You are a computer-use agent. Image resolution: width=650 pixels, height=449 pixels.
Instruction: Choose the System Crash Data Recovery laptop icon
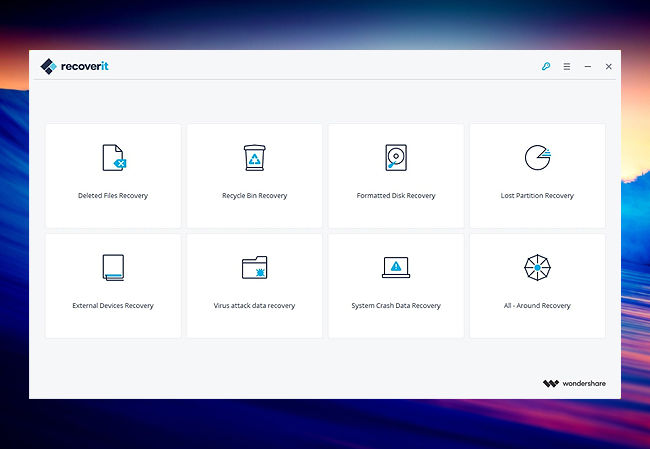tap(396, 267)
